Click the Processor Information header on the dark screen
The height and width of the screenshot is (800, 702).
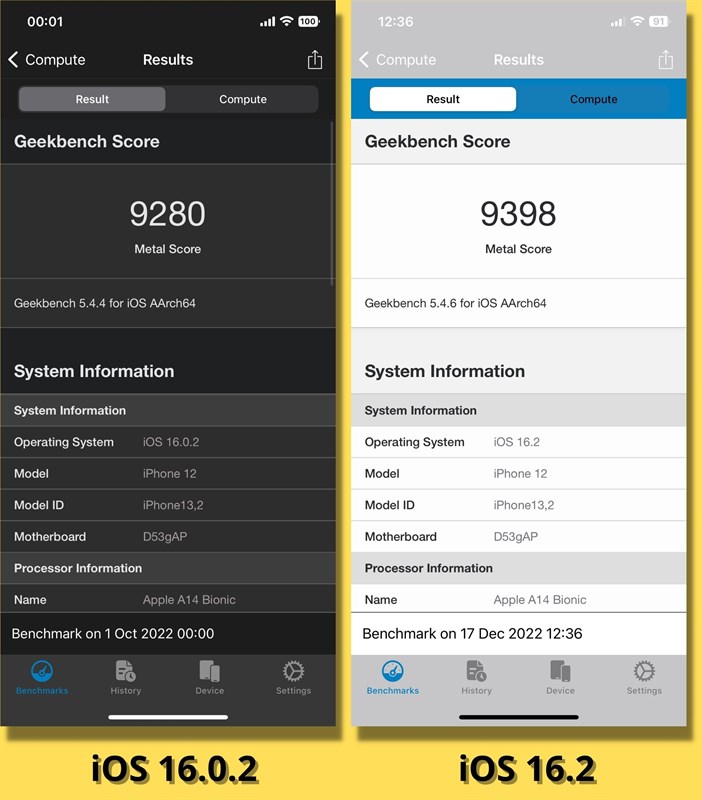[x=168, y=568]
